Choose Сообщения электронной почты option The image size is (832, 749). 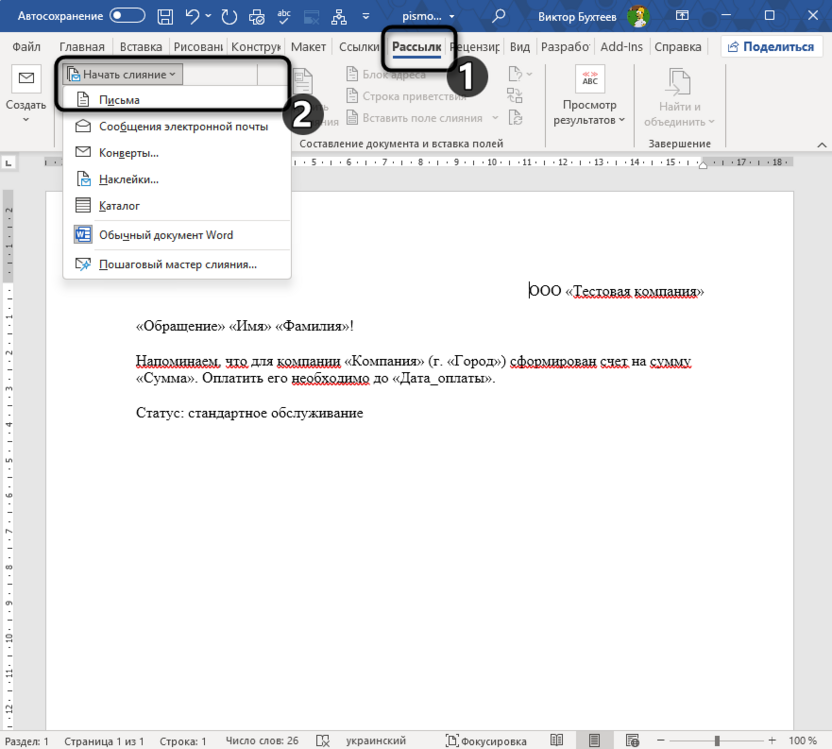coord(176,126)
